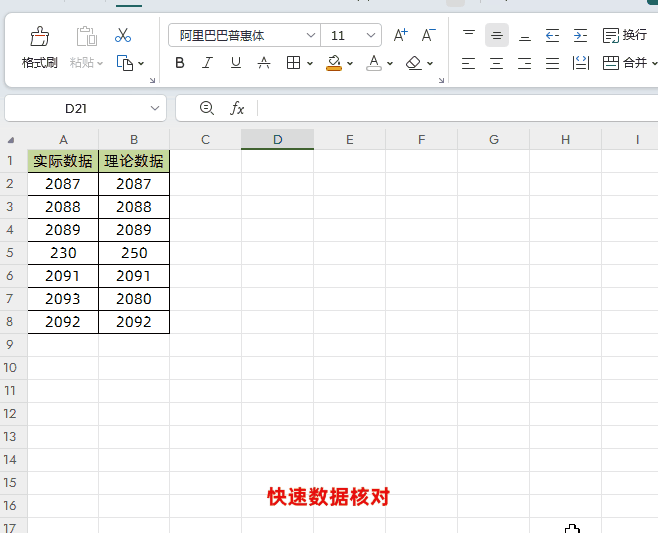
Task: Click the Name Box showing D21
Action: point(76,109)
